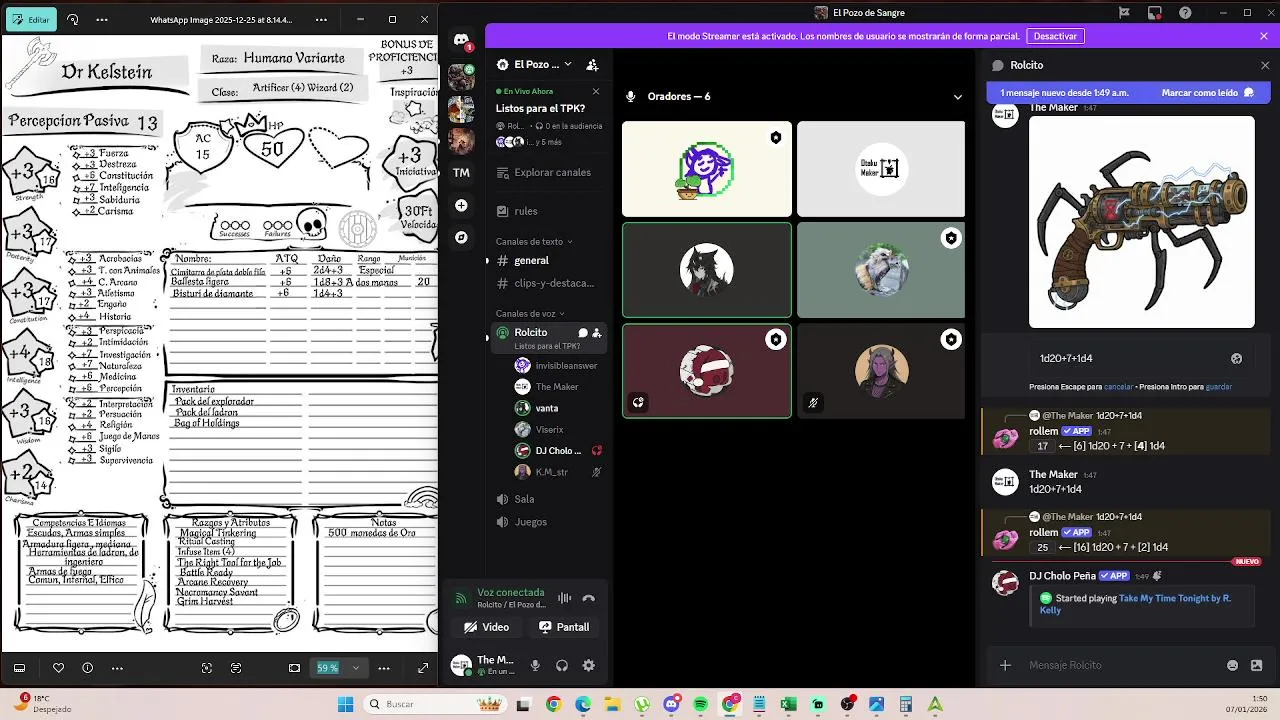Screen dimensions: 1280x720
Task: Open chat bubble icon for Rolcito voice channel
Action: (x=582, y=333)
